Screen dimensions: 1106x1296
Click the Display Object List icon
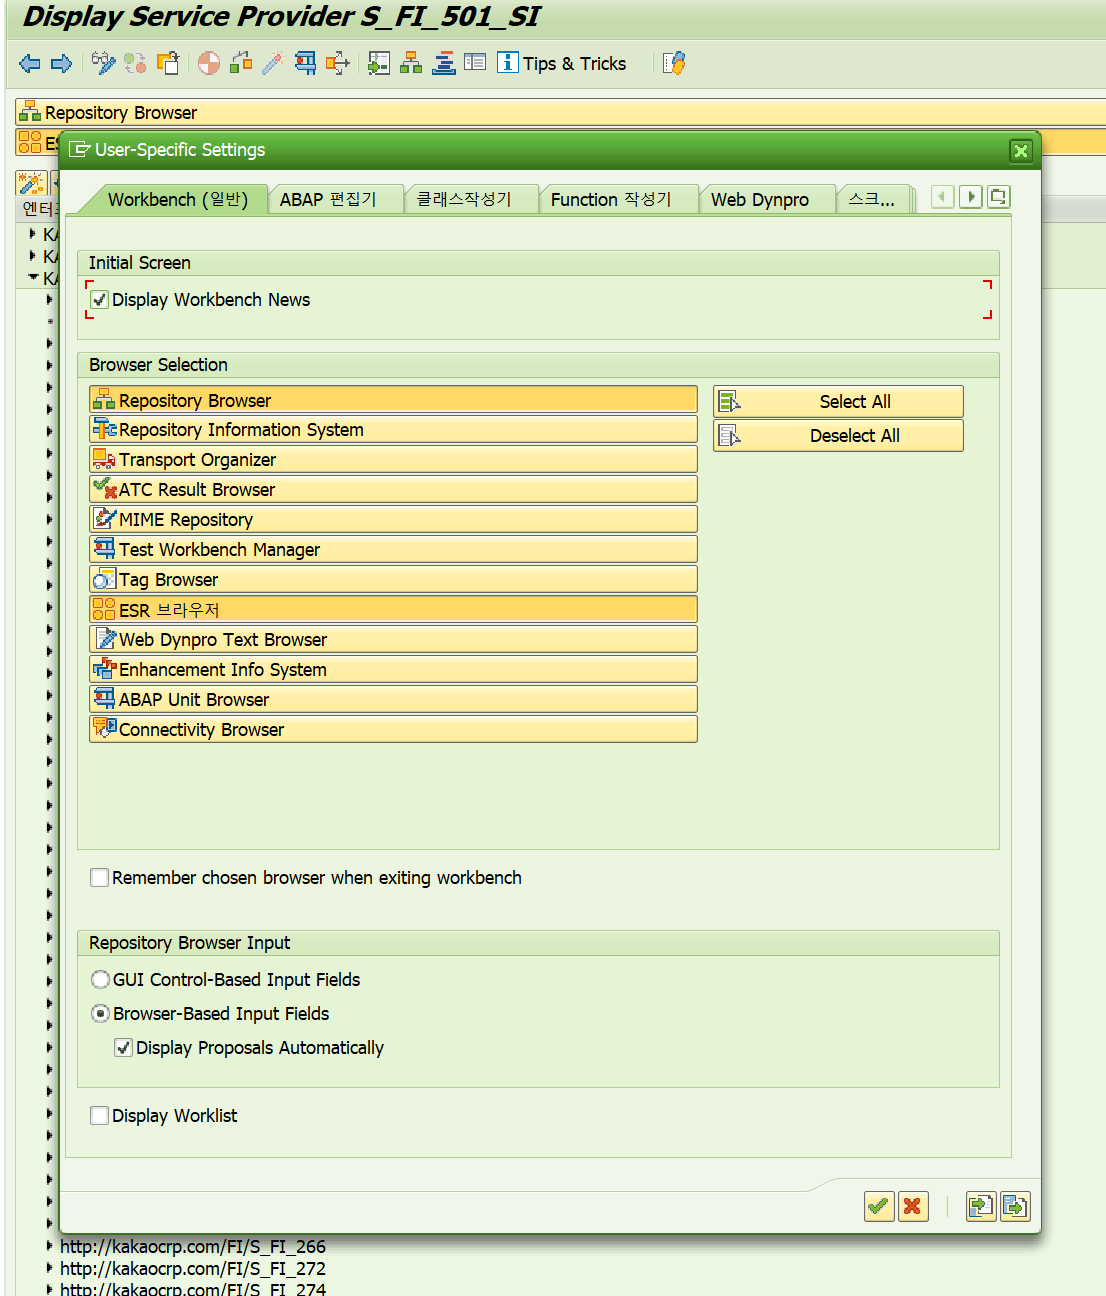point(379,64)
